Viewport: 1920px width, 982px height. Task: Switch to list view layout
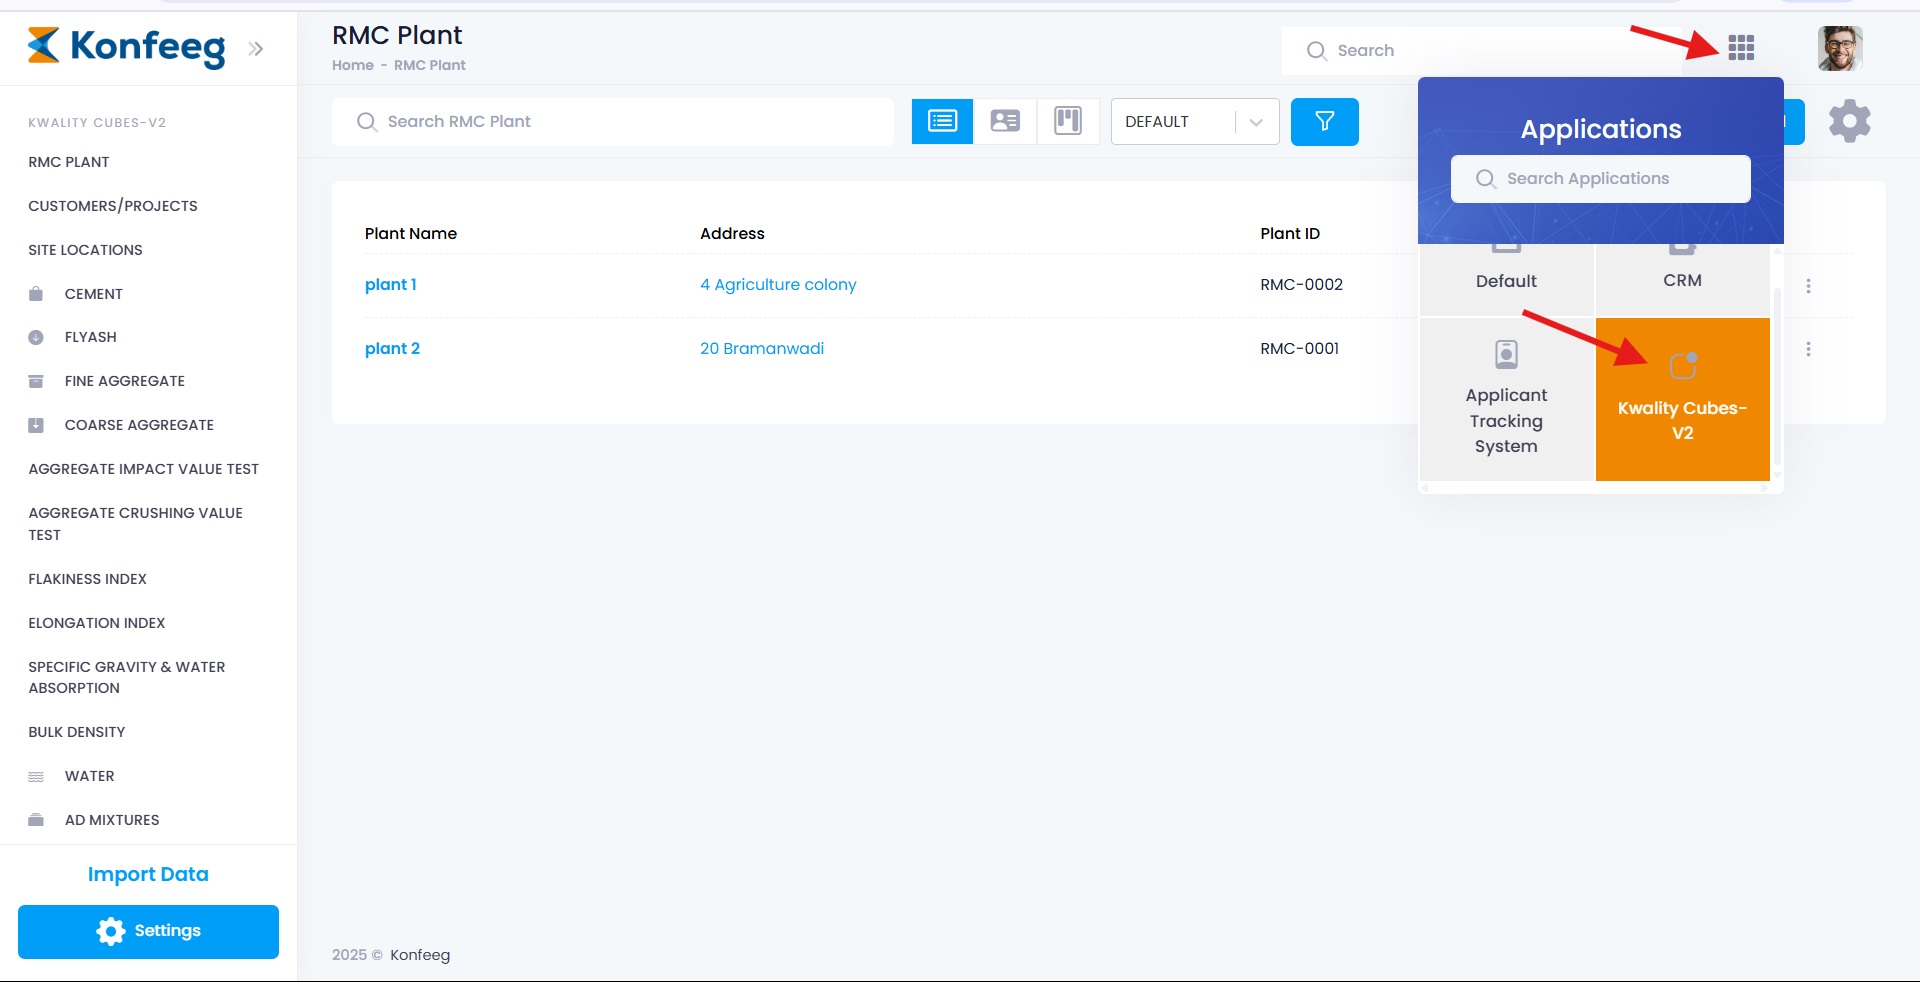pos(942,122)
